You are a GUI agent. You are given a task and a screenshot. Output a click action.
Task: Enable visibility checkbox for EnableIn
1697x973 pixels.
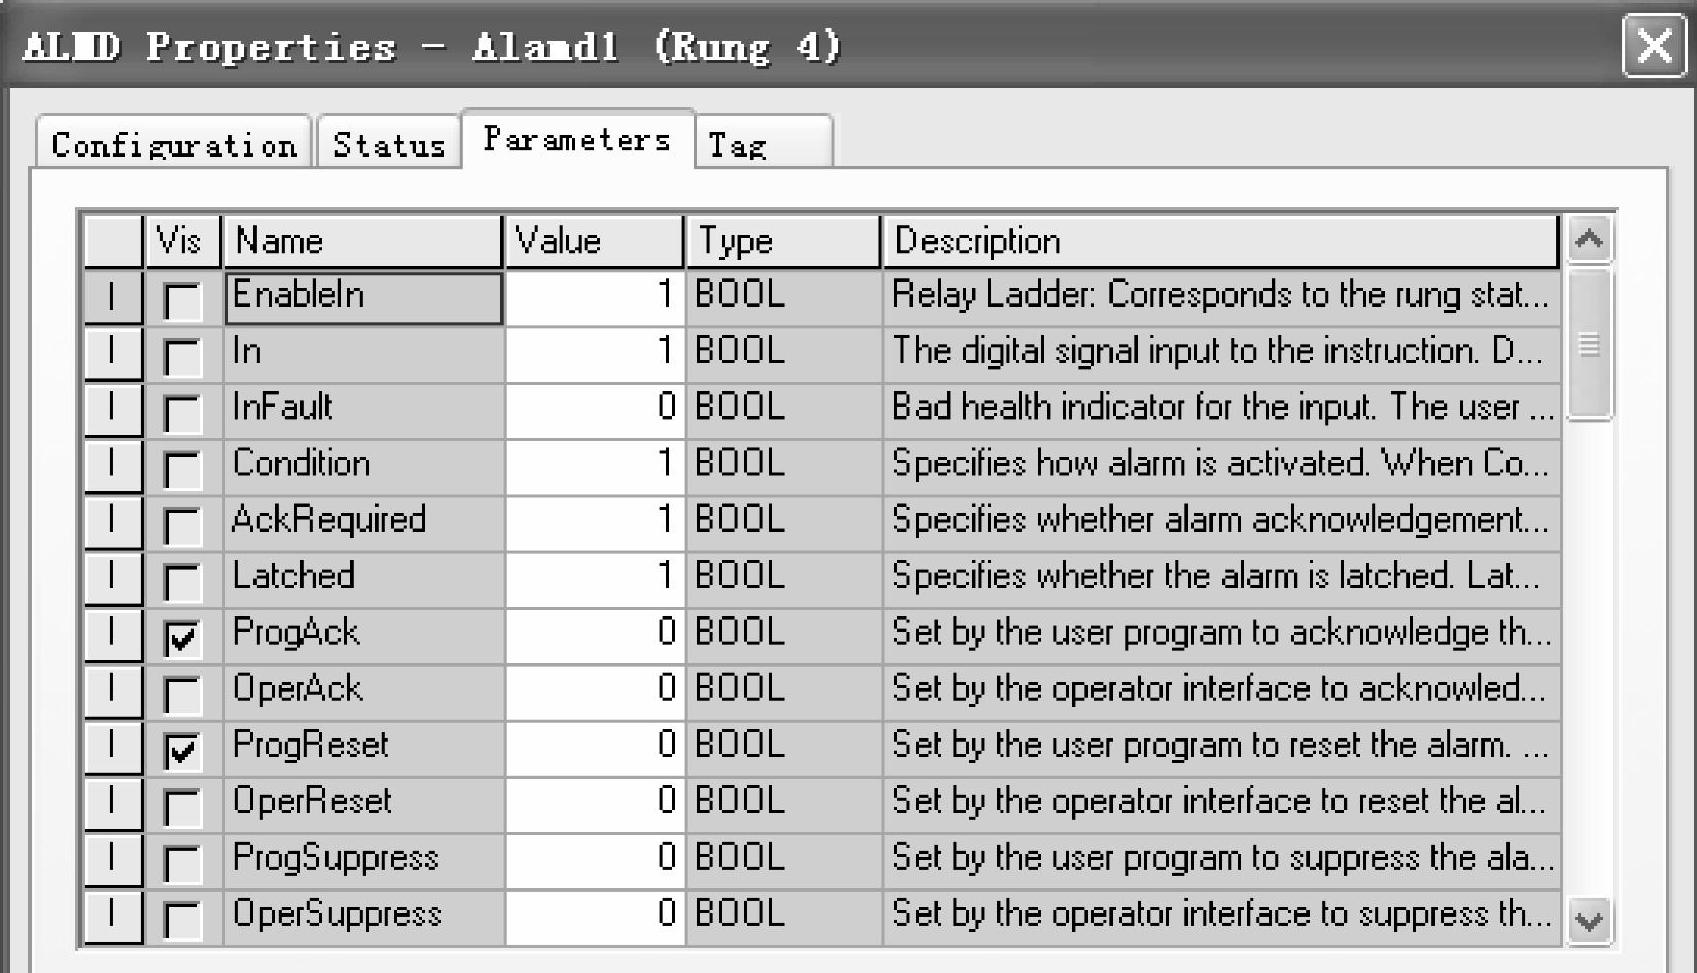click(x=181, y=300)
